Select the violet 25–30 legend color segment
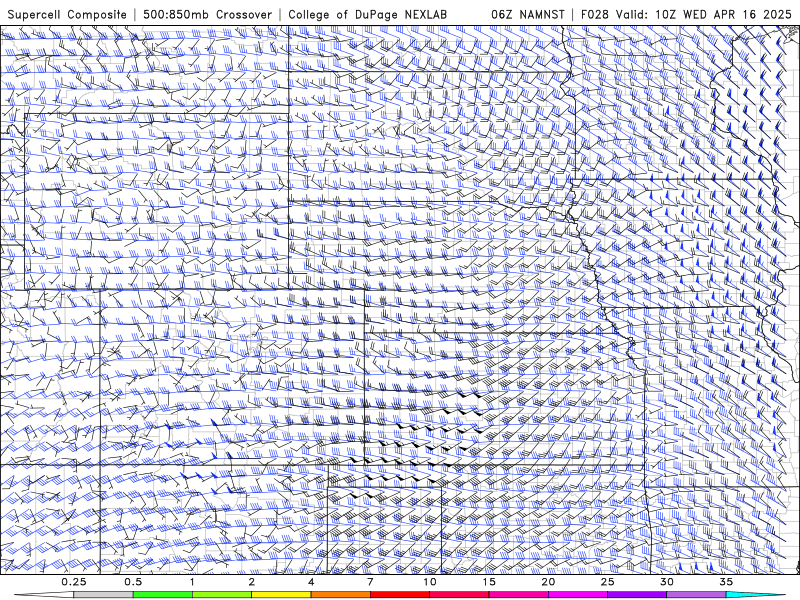The image size is (800, 600). click(637, 595)
